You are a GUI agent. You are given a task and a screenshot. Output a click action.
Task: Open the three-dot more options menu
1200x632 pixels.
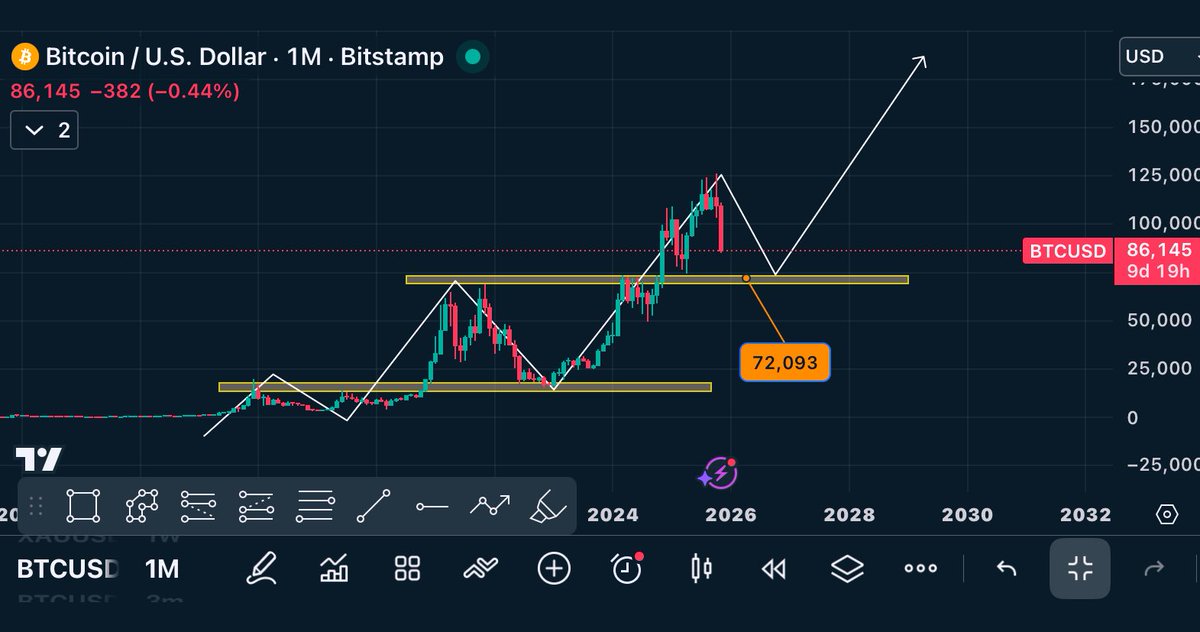919,568
